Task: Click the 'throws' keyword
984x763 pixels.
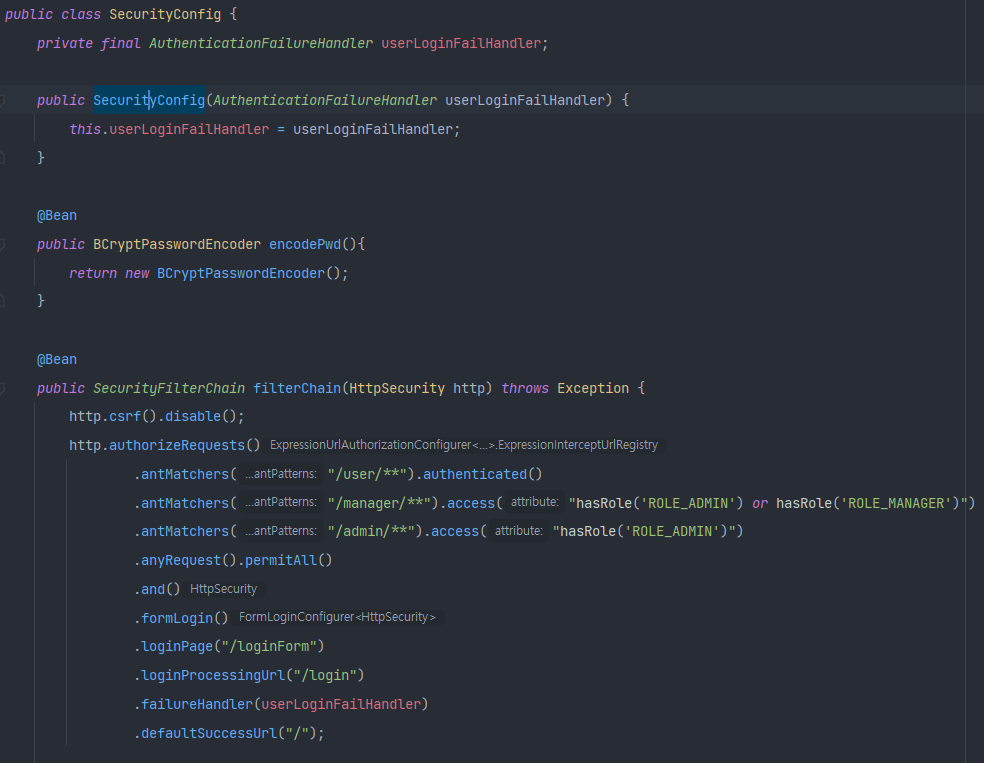Action: point(525,388)
